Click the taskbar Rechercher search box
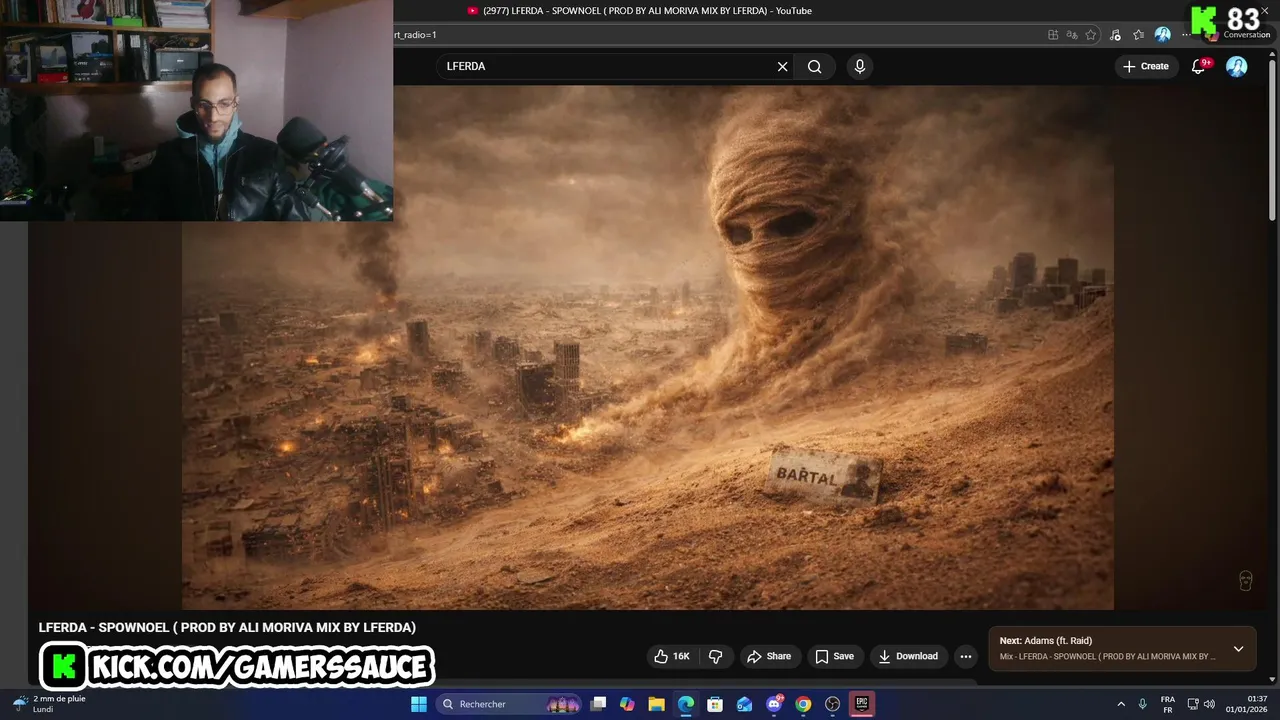1280x720 pixels. pyautogui.click(x=511, y=704)
